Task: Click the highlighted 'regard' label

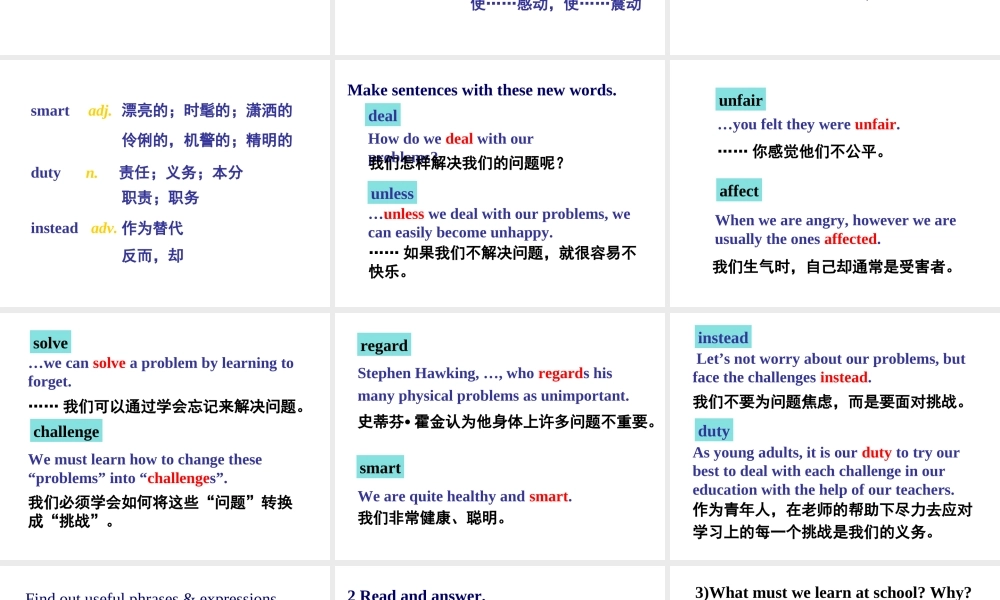Action: [384, 345]
